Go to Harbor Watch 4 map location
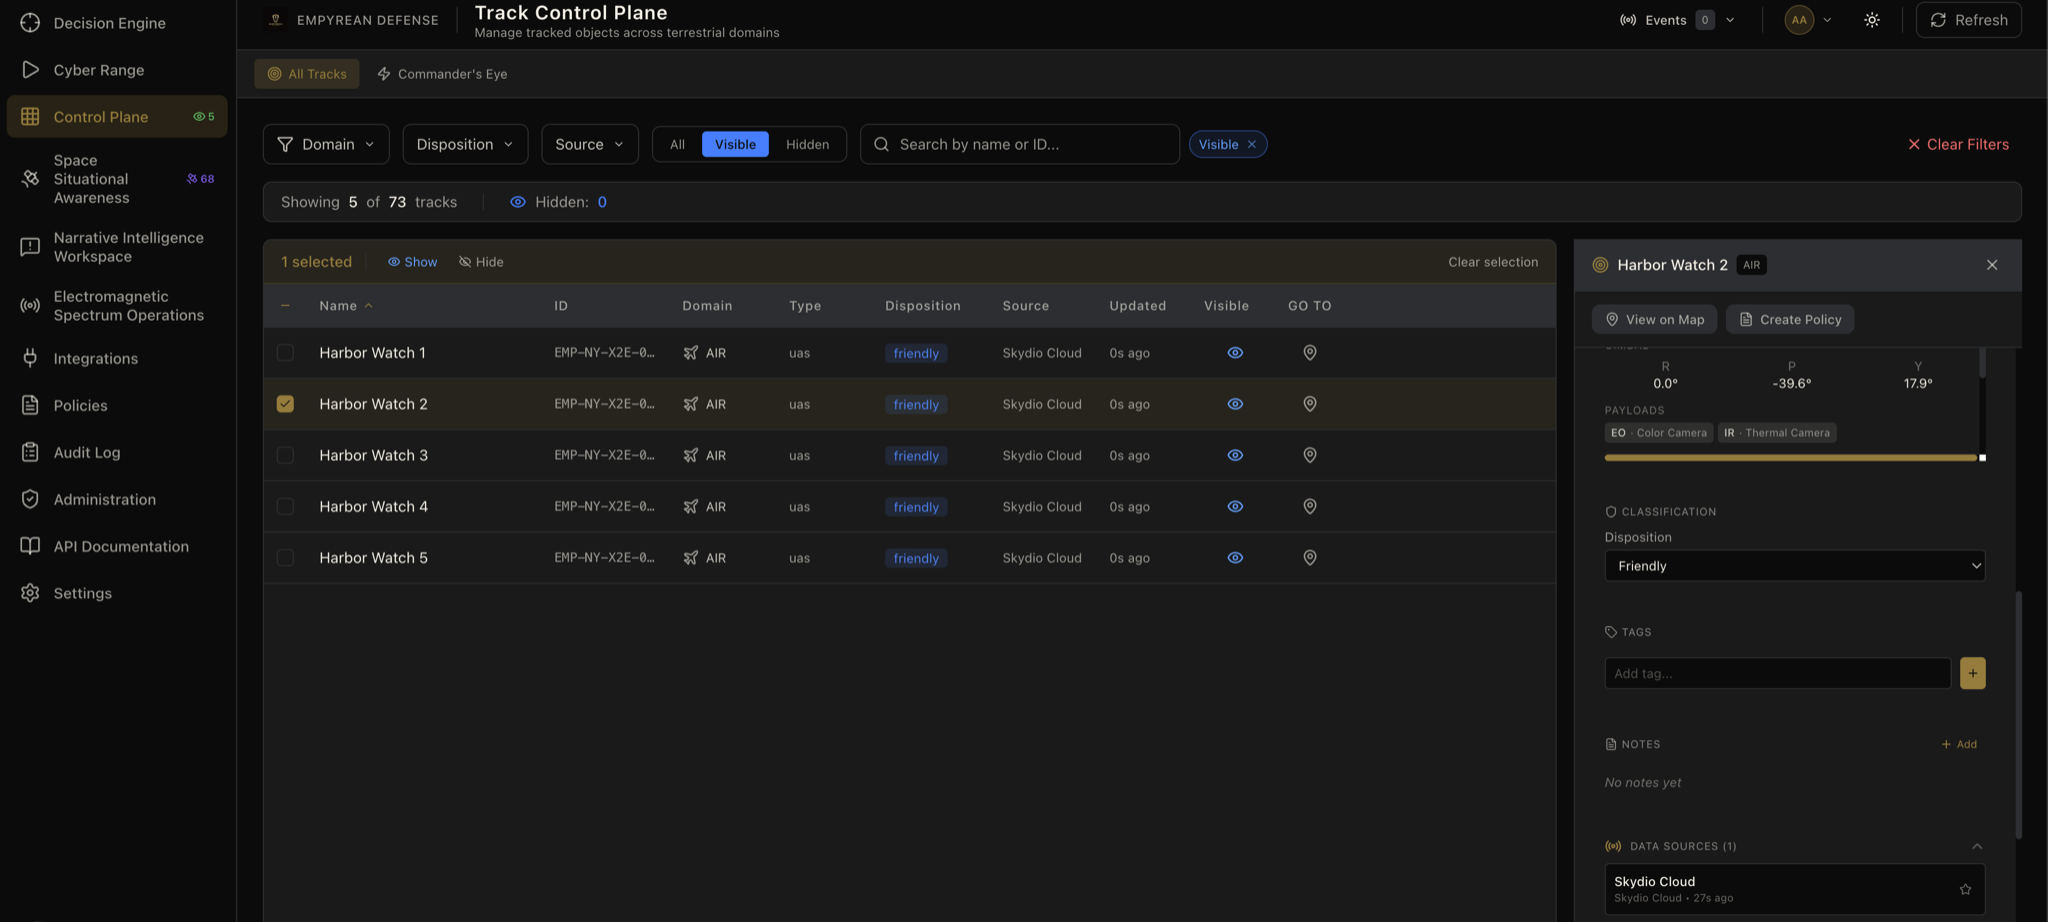Image resolution: width=2048 pixels, height=922 pixels. pos(1309,506)
